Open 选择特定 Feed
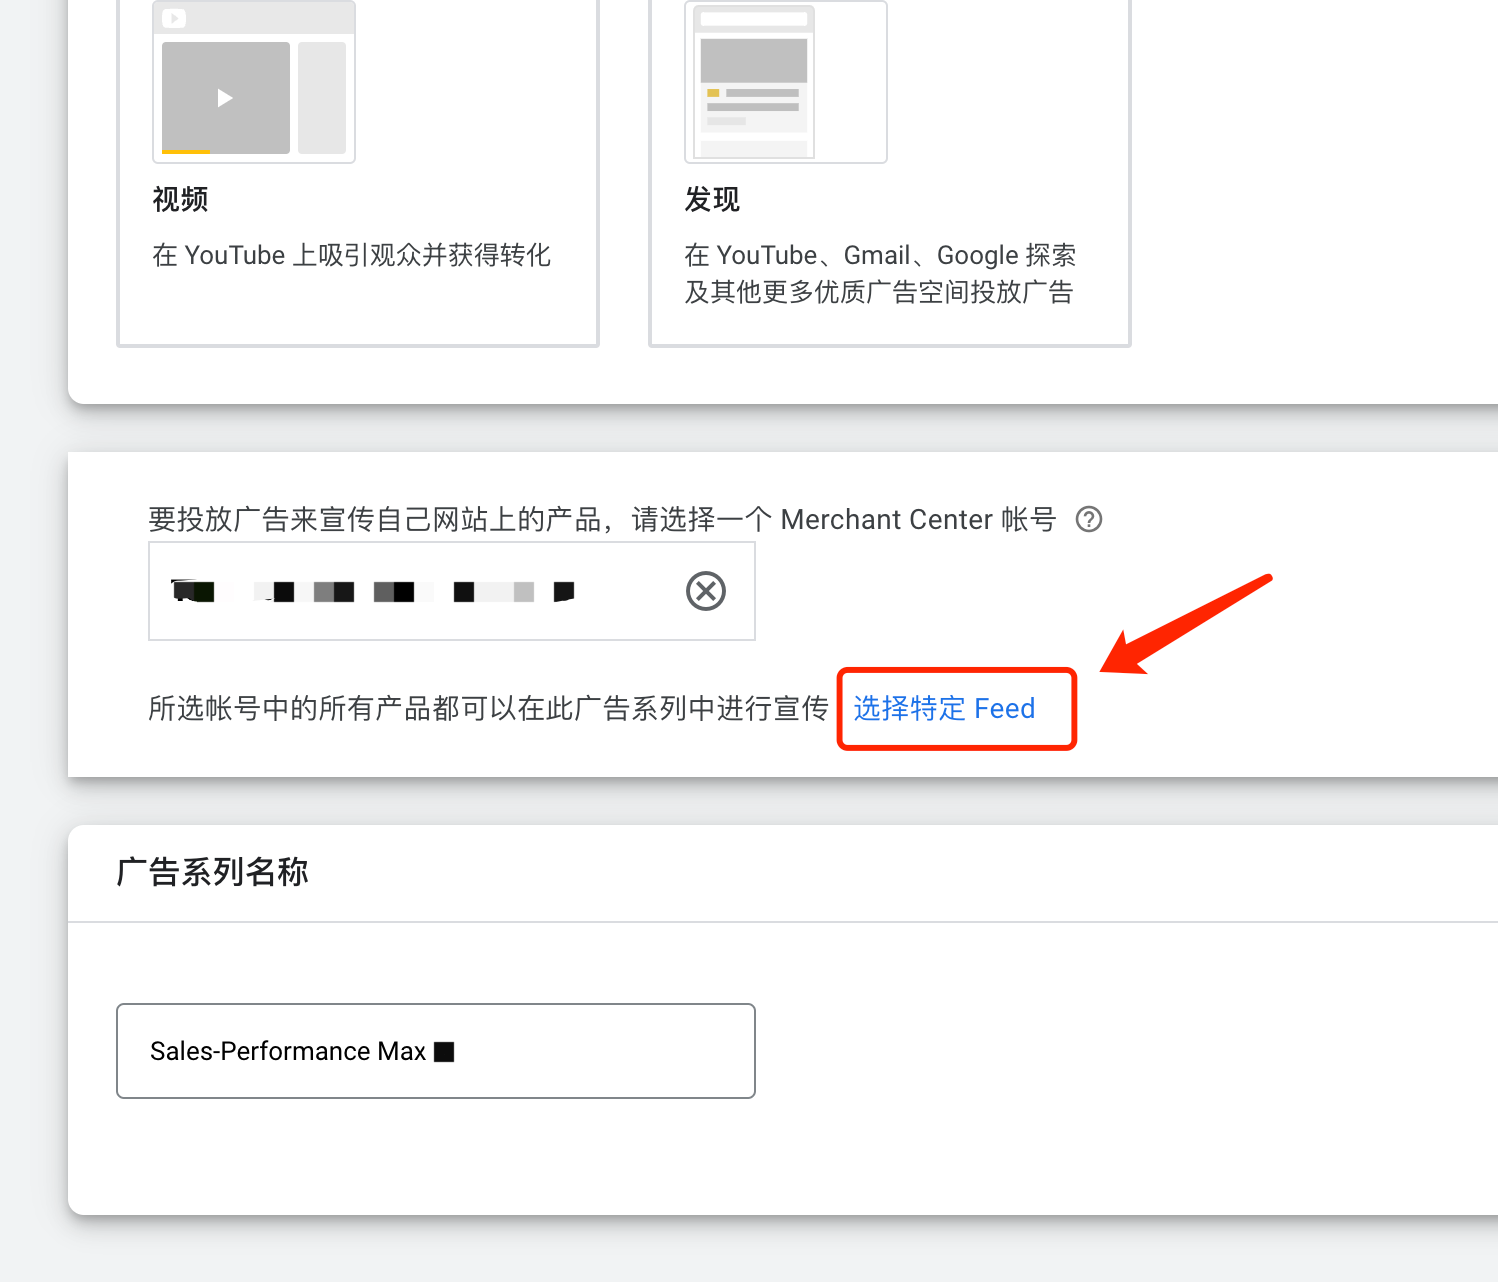This screenshot has height=1282, width=1498. 944,708
